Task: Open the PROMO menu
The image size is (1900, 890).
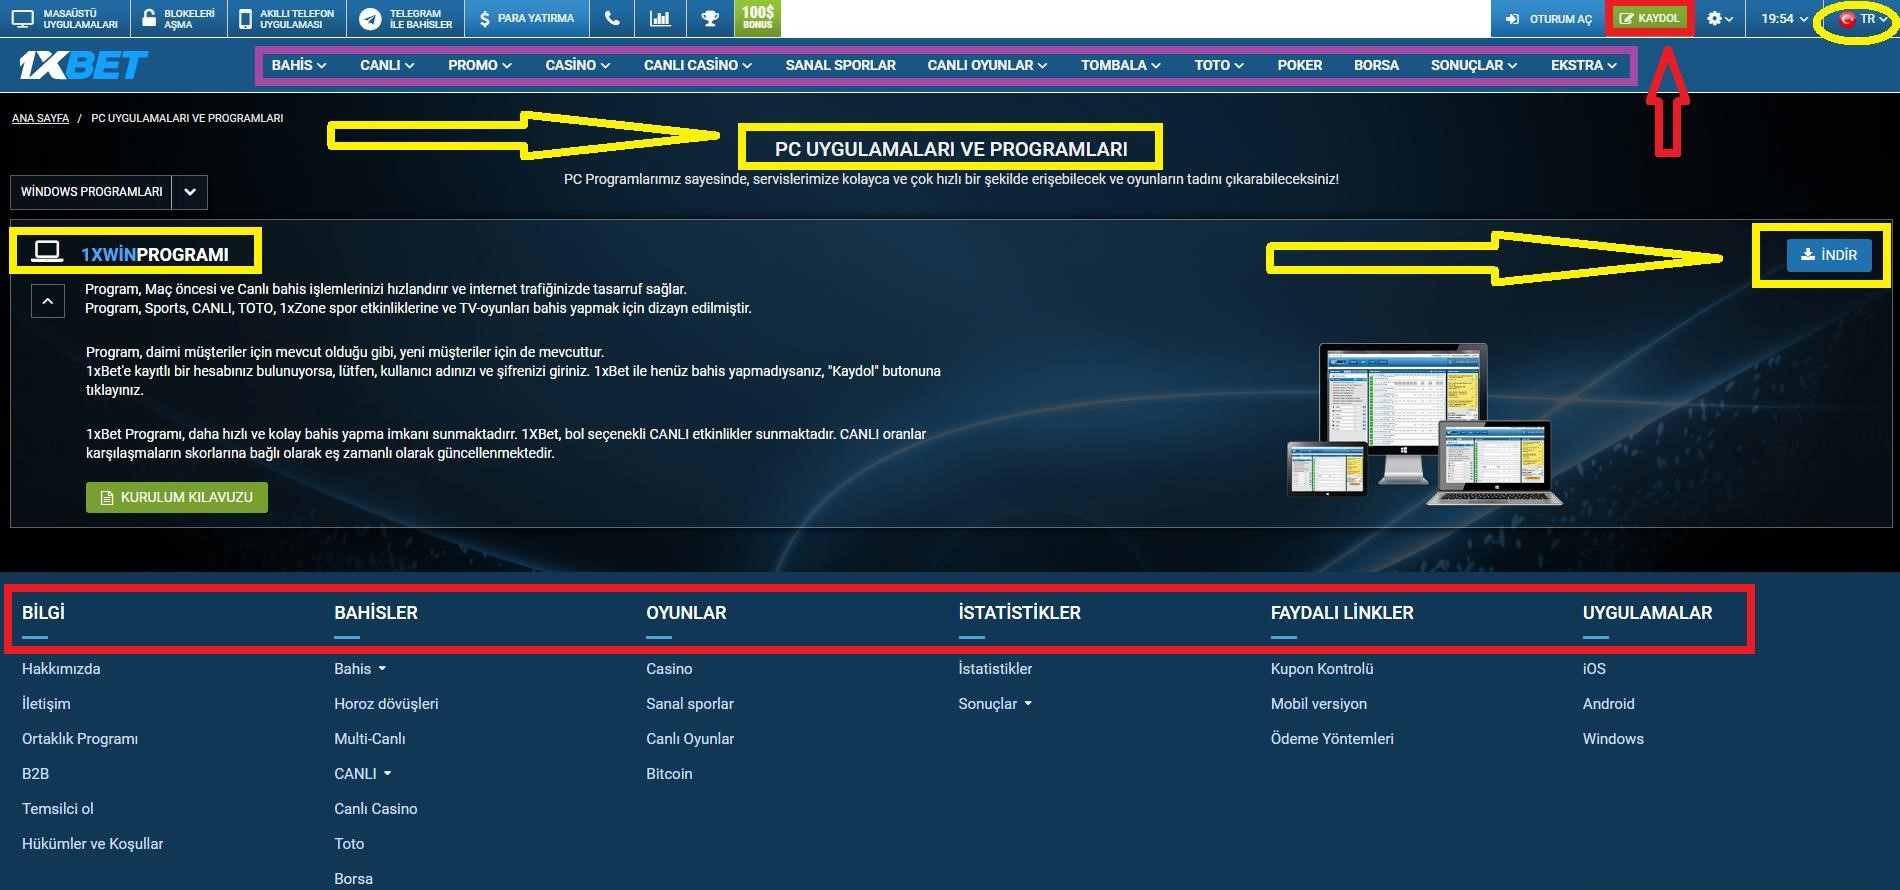Action: pyautogui.click(x=480, y=65)
